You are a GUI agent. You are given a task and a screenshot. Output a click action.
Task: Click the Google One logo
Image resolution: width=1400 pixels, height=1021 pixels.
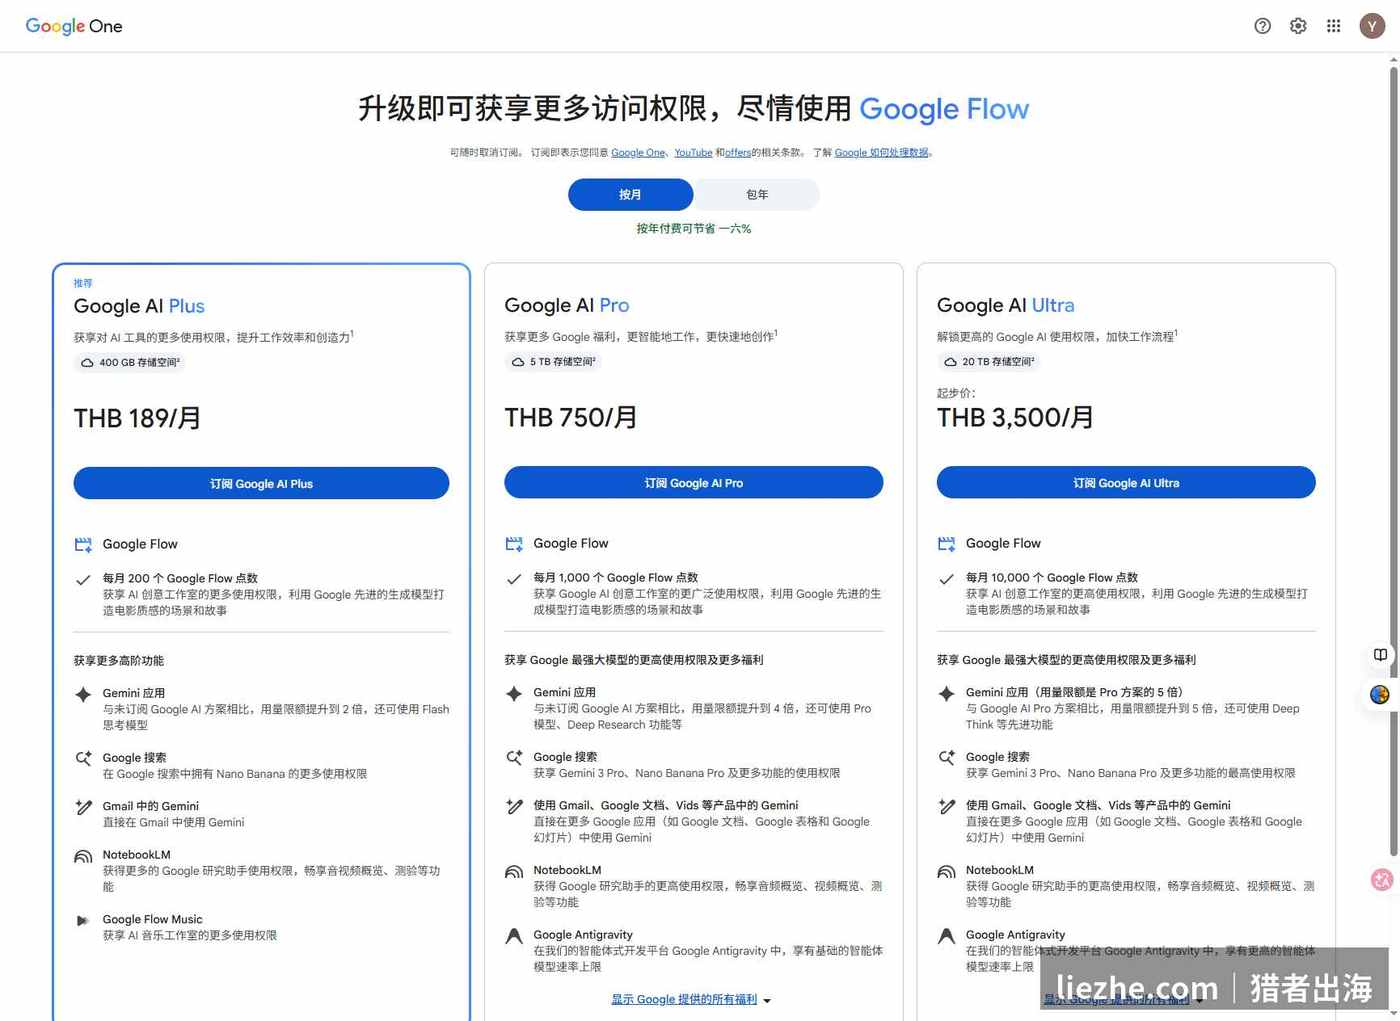point(74,26)
